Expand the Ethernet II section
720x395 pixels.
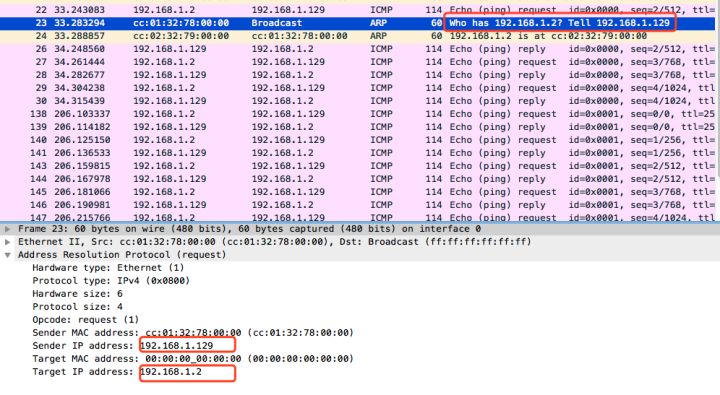coord(7,242)
